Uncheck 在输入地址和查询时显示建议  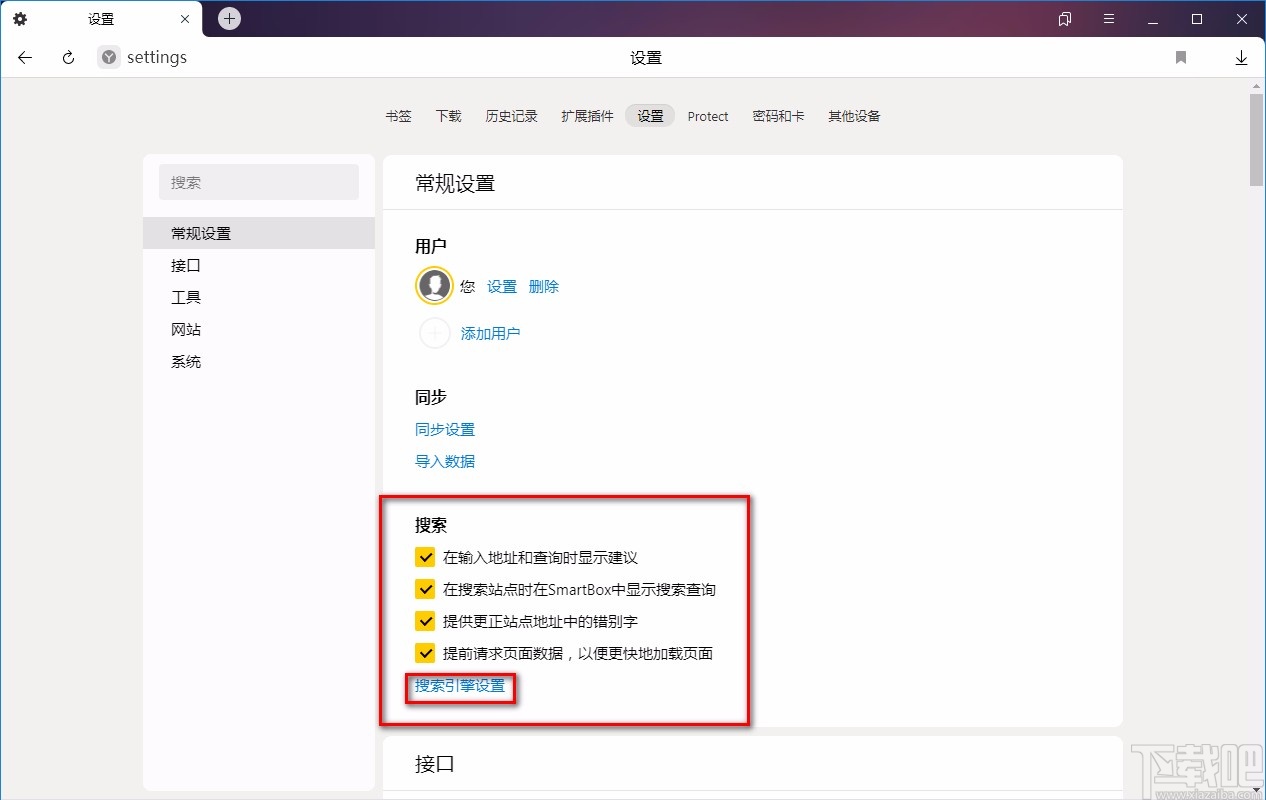[425, 557]
